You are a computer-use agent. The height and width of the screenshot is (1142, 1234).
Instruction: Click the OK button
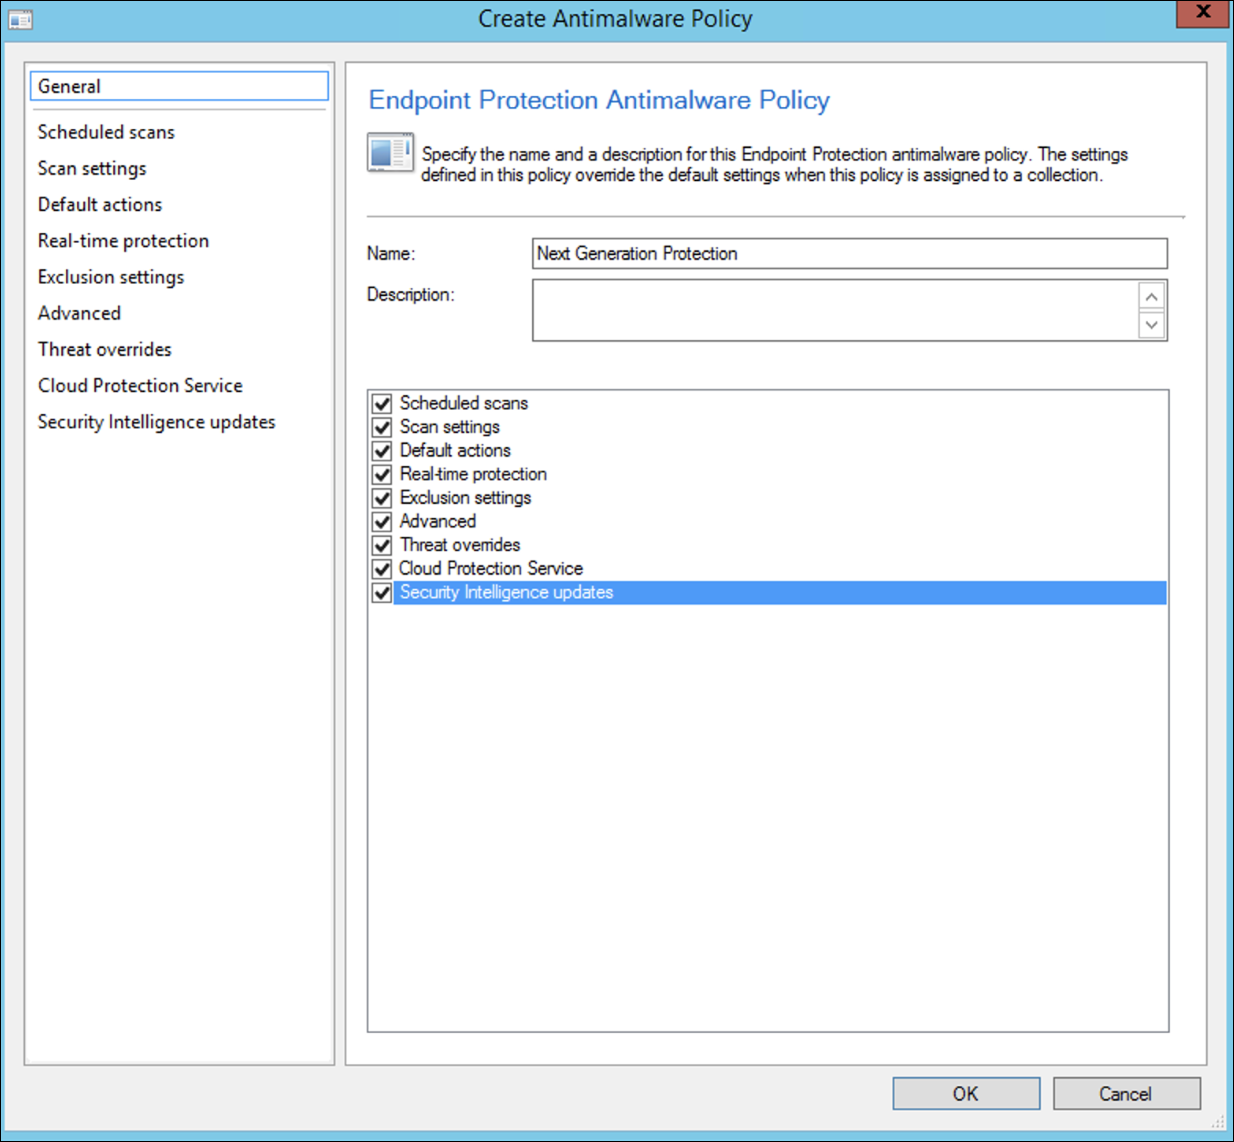pos(966,1093)
